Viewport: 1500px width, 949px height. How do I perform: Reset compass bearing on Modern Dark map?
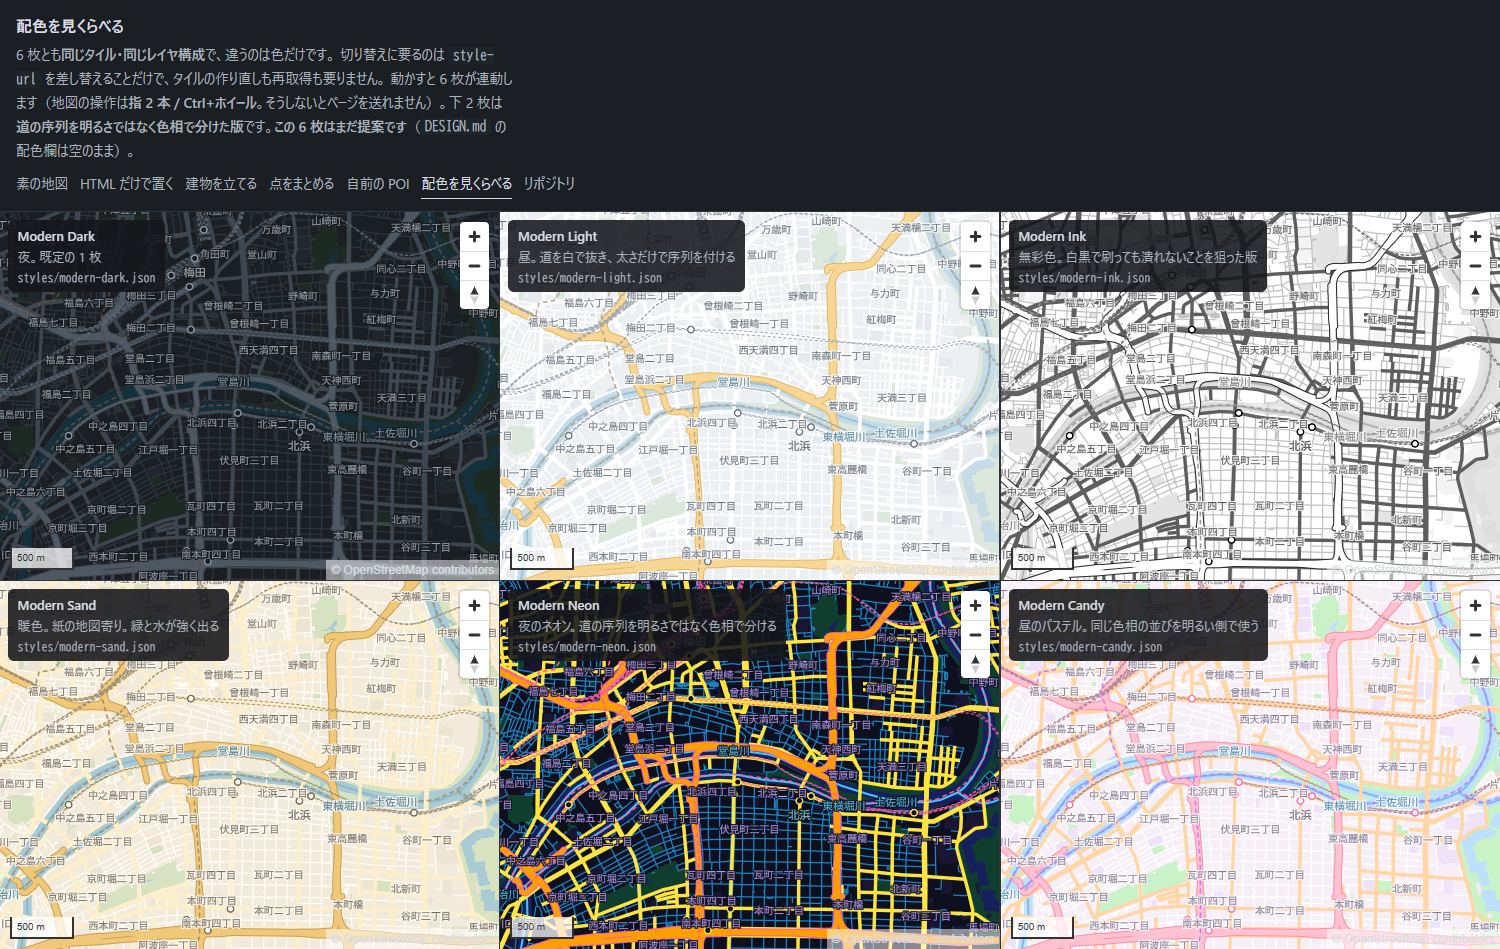click(x=474, y=295)
